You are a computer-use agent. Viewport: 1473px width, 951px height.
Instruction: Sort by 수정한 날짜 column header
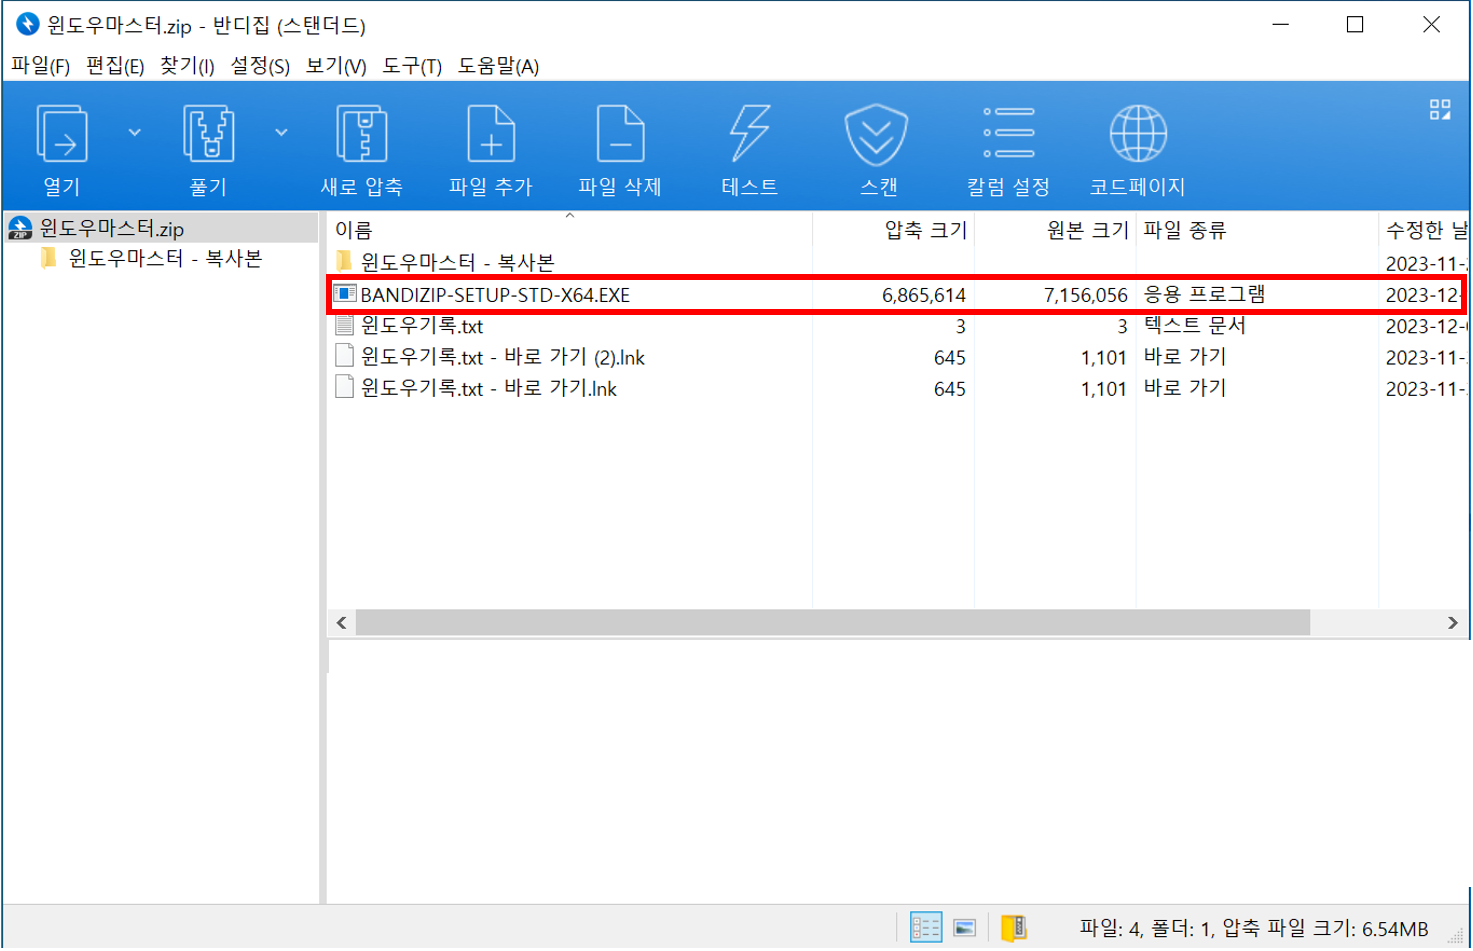(1424, 231)
